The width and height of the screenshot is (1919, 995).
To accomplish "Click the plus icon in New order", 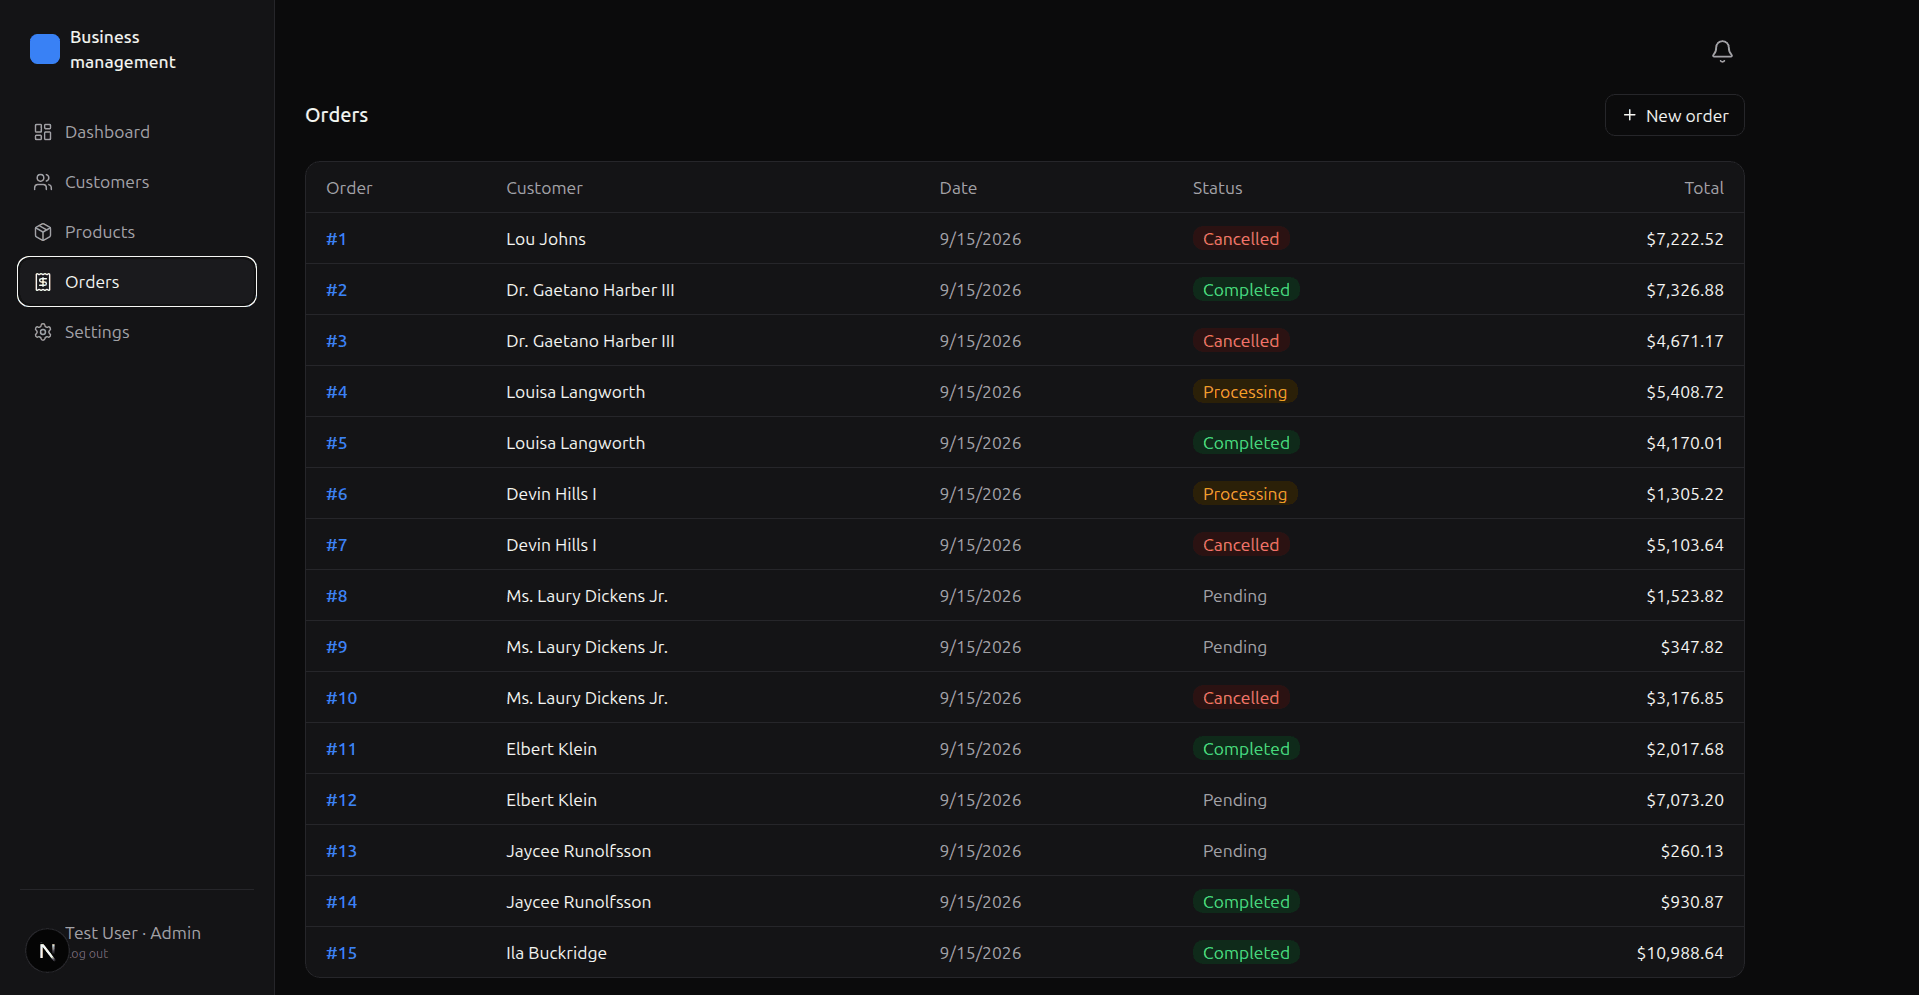I will tap(1630, 115).
